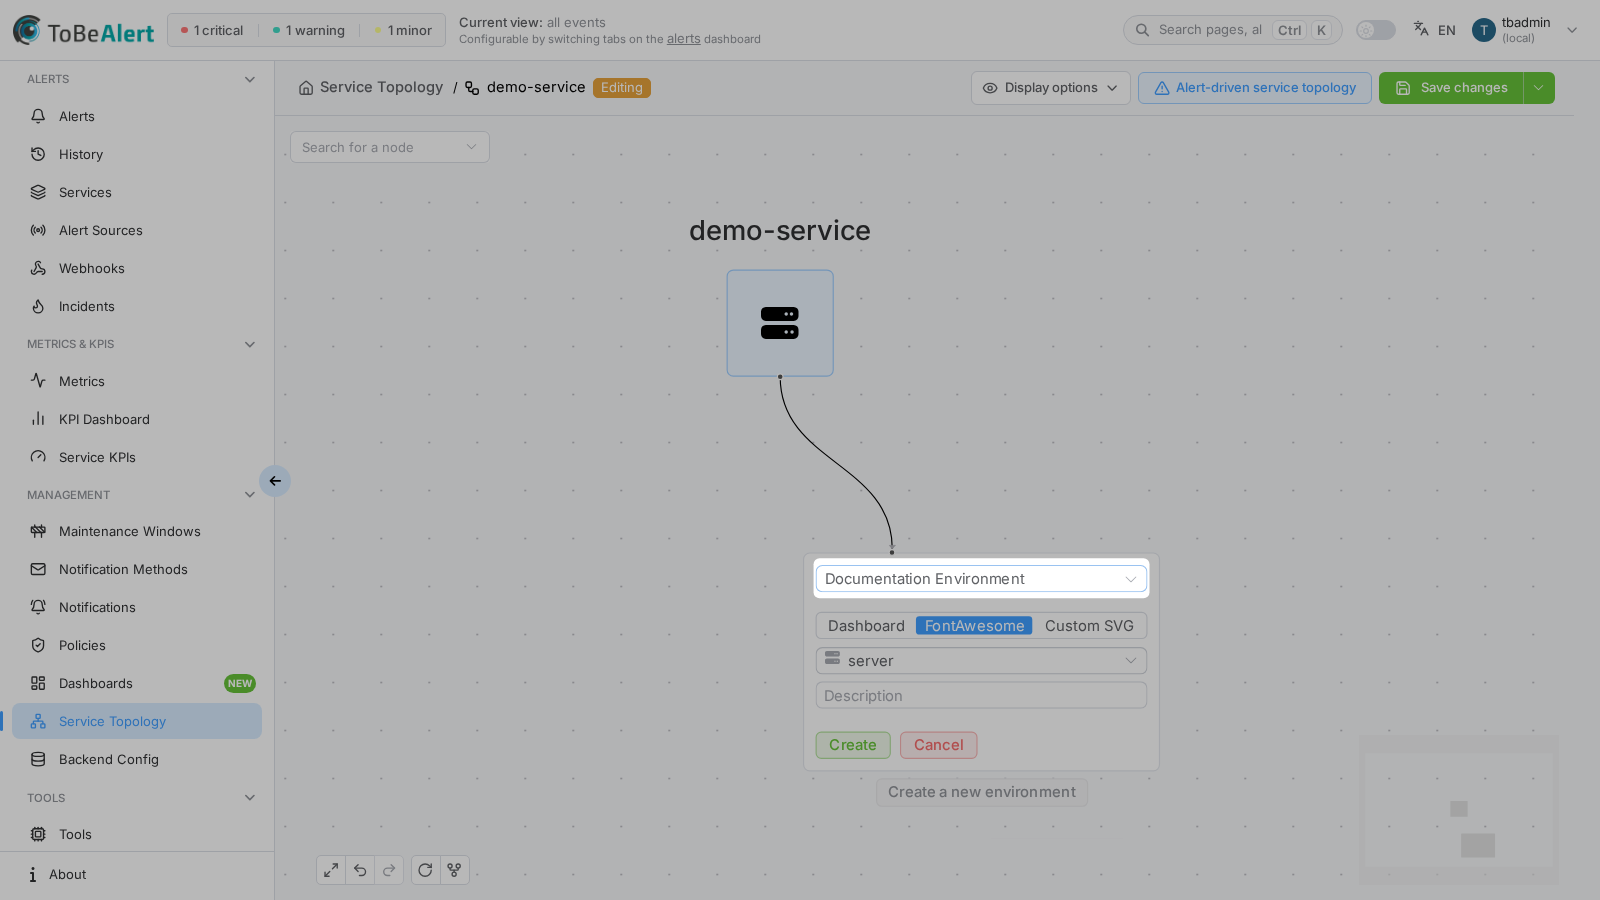This screenshot has width=1600, height=900.
Task: Select the Dashboard icon type option
Action: [866, 626]
